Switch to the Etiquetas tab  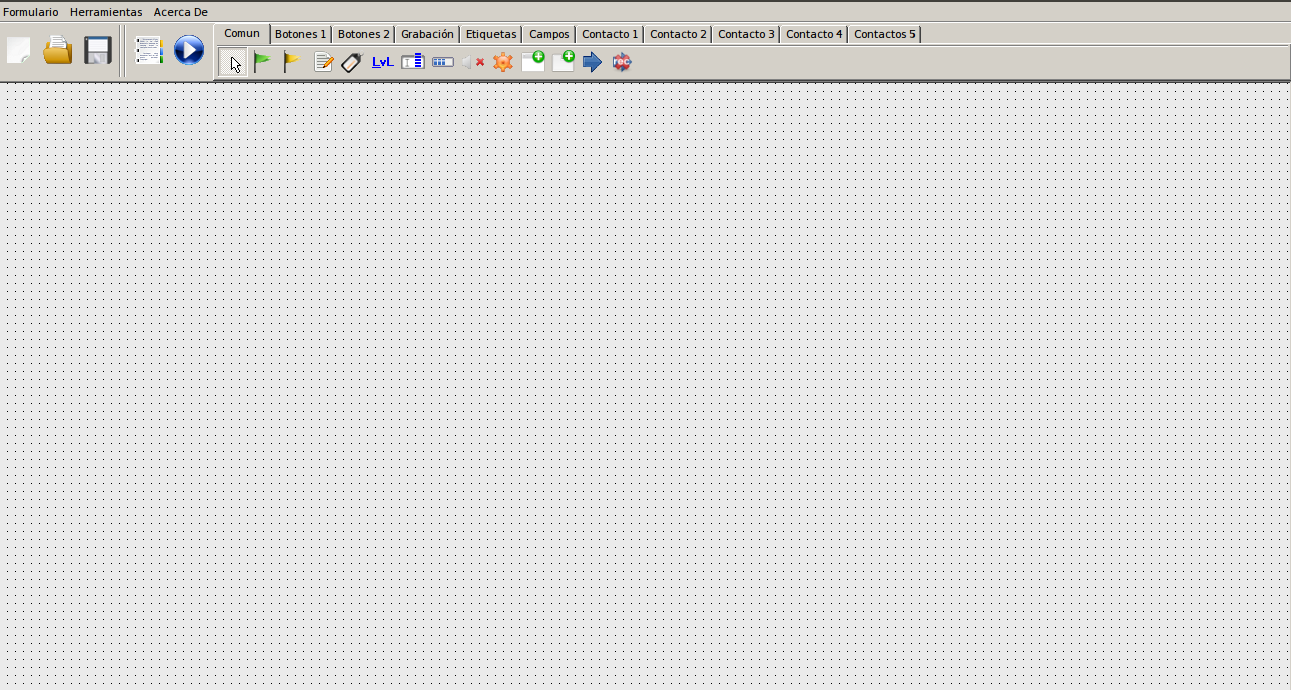(491, 34)
